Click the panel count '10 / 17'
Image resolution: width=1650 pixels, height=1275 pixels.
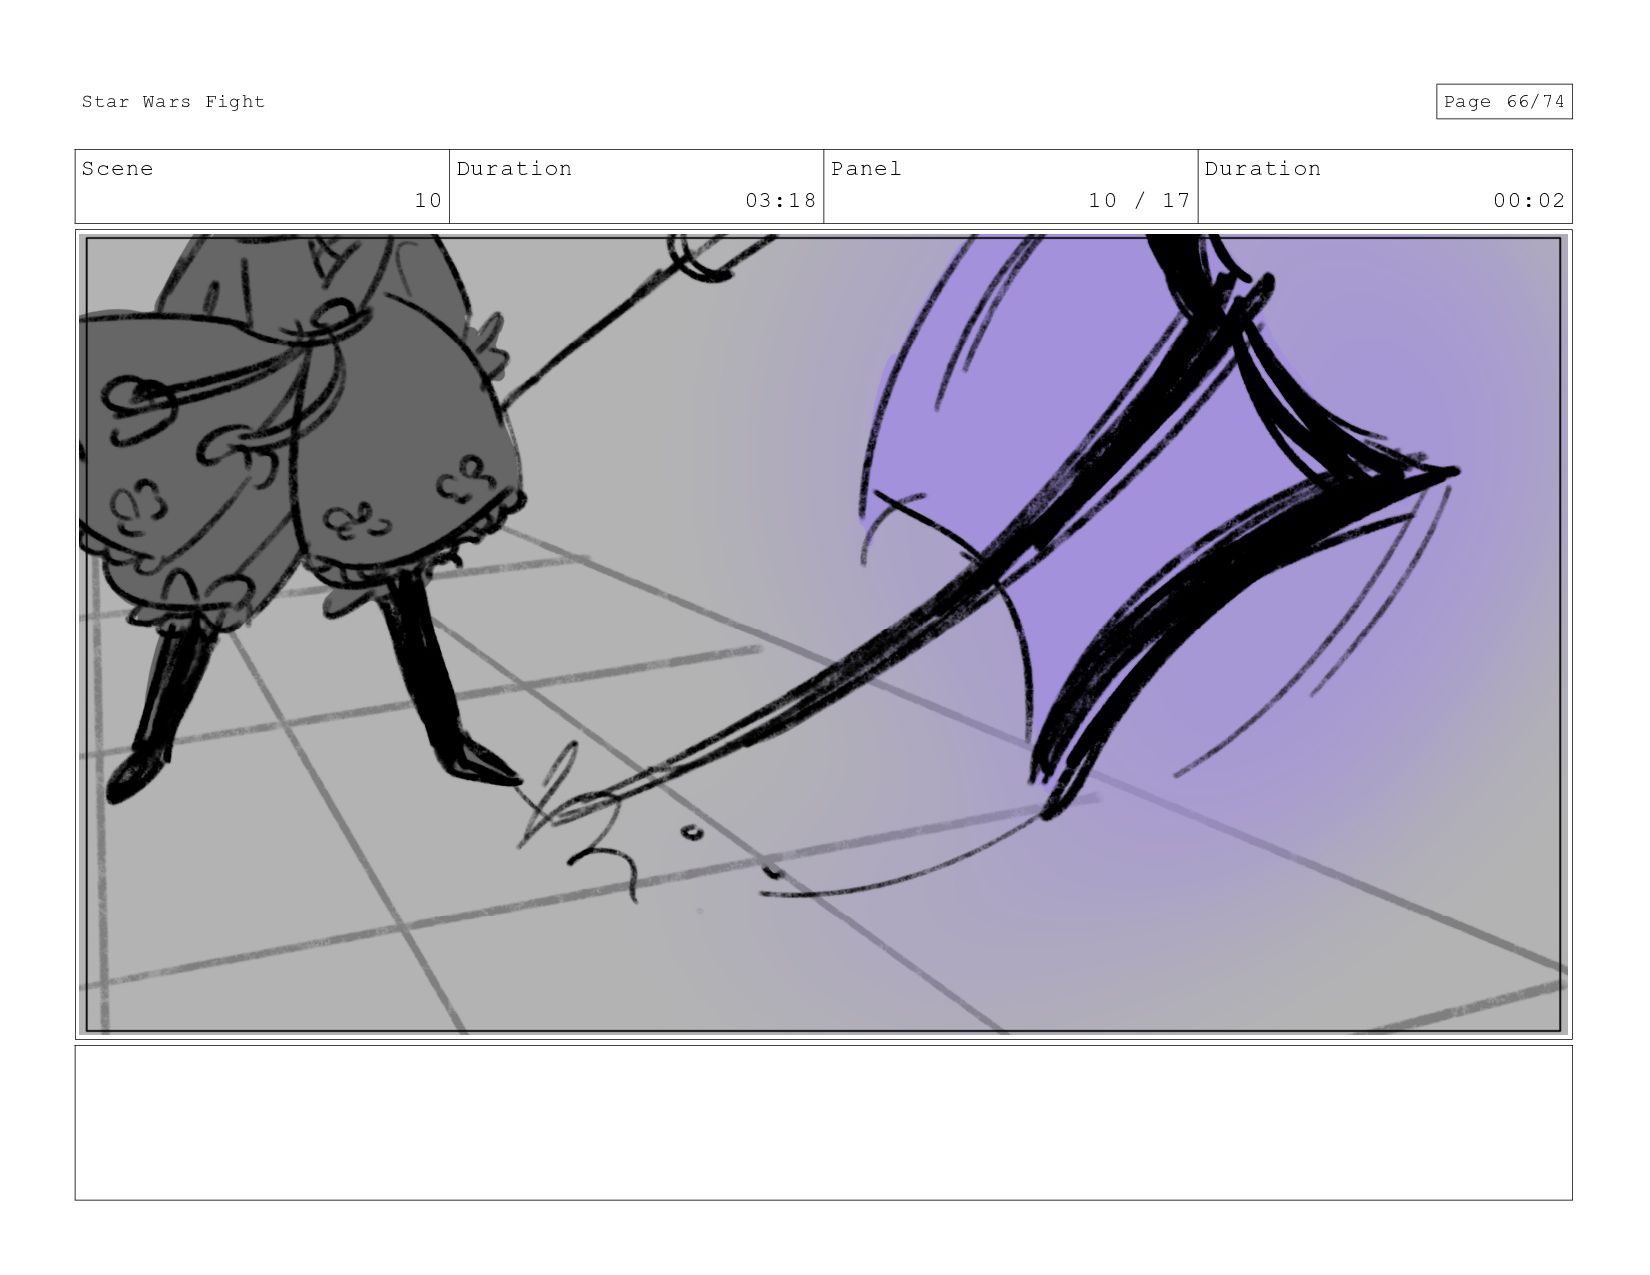(x=1139, y=201)
